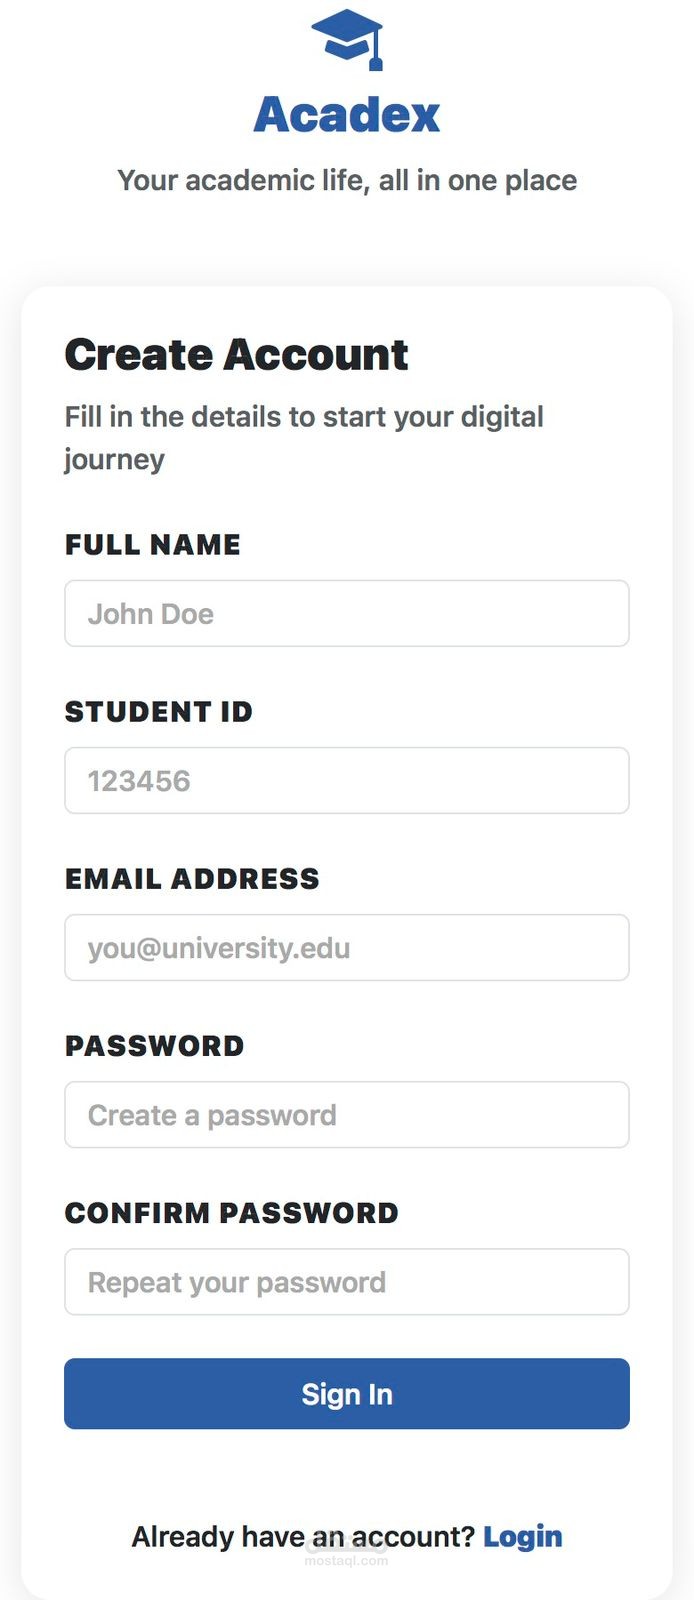Click the EMAIL ADDRESS field label
The width and height of the screenshot is (694, 1600).
point(192,878)
